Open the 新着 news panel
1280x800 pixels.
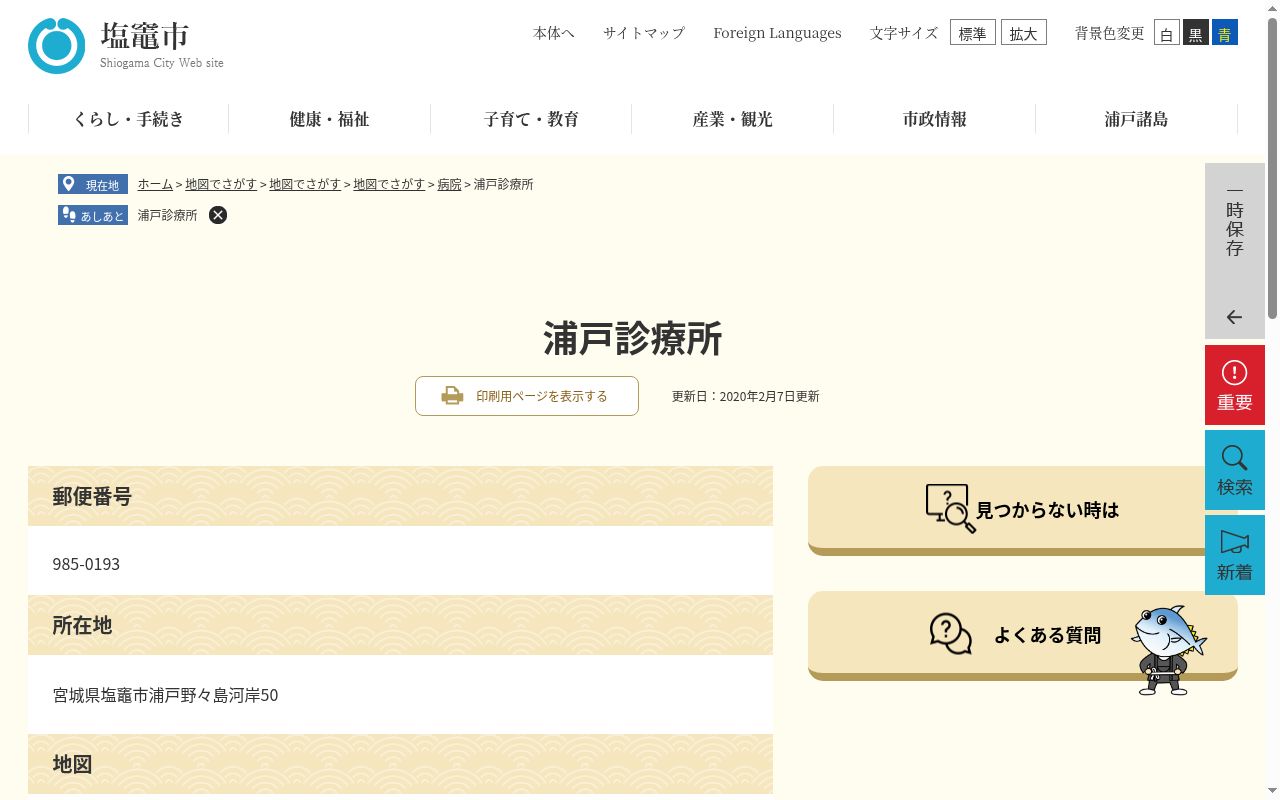1234,555
